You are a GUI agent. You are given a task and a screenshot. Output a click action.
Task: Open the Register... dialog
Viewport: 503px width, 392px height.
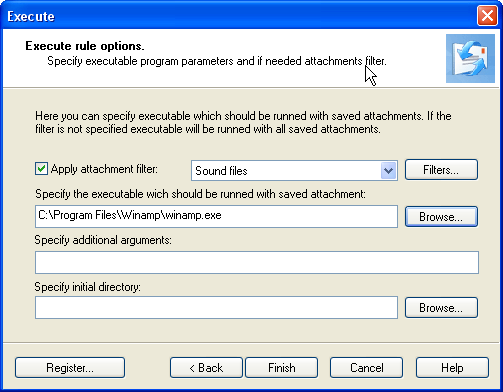pos(70,368)
